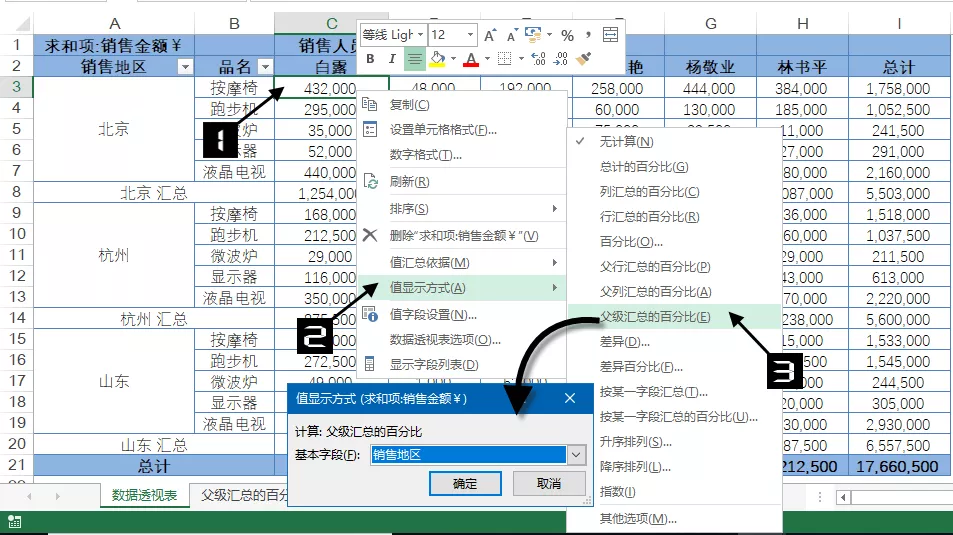
Task: Delete the 求和项:销售金额 field
Action: pos(463,235)
